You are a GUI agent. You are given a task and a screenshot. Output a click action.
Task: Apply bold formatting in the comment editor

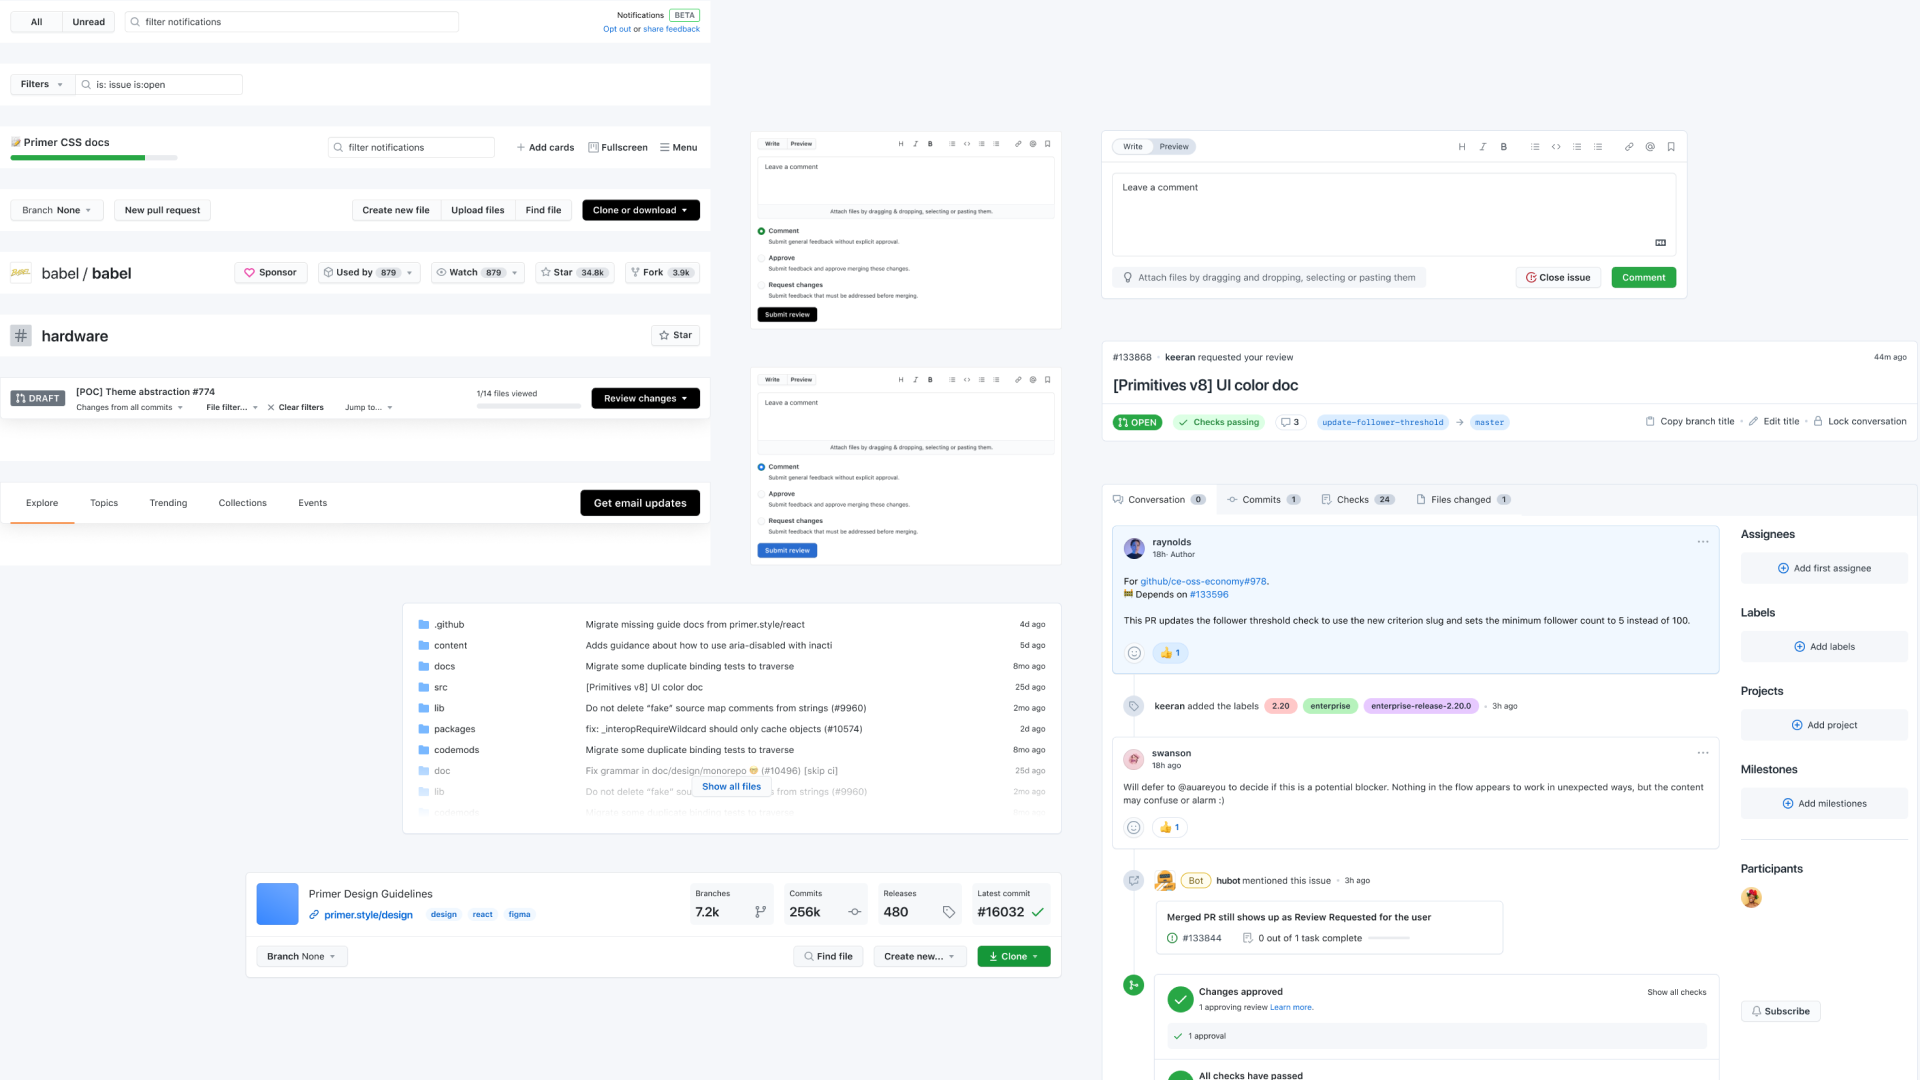[1503, 146]
